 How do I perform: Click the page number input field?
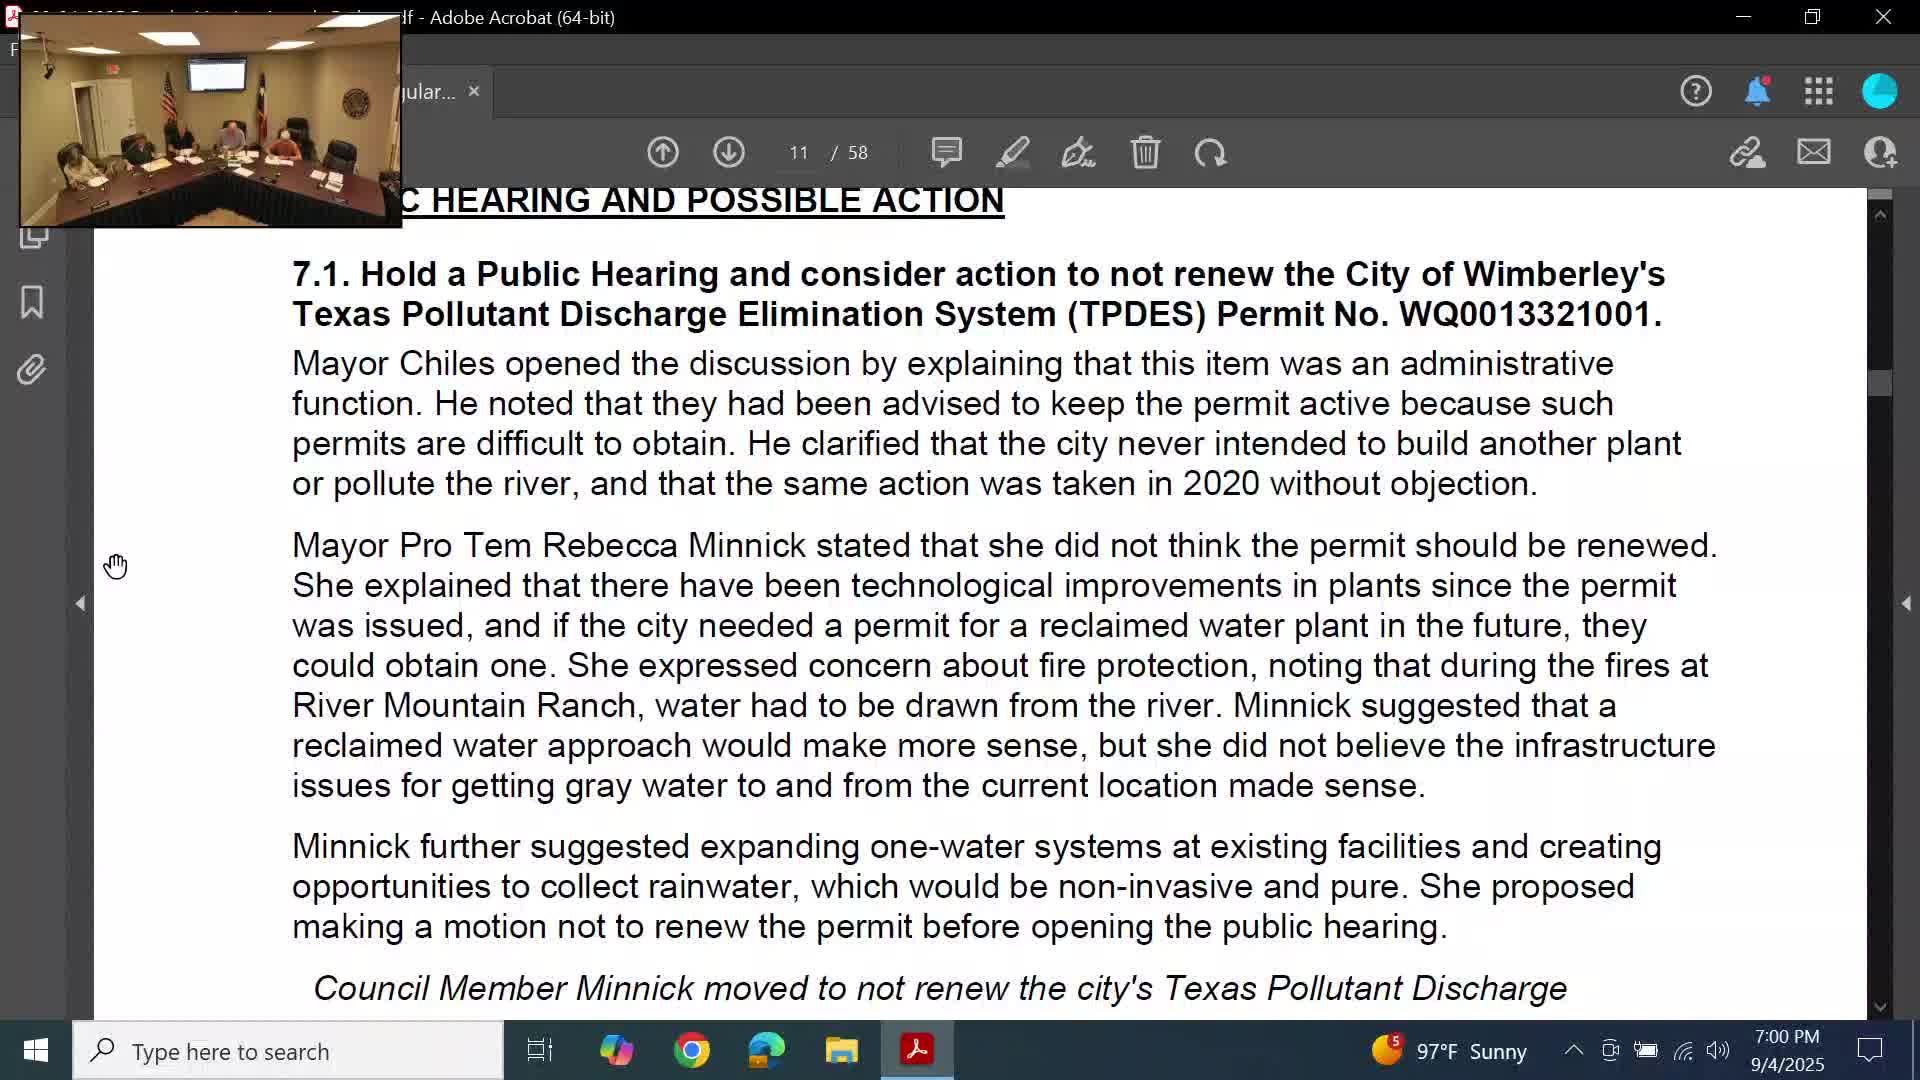797,152
